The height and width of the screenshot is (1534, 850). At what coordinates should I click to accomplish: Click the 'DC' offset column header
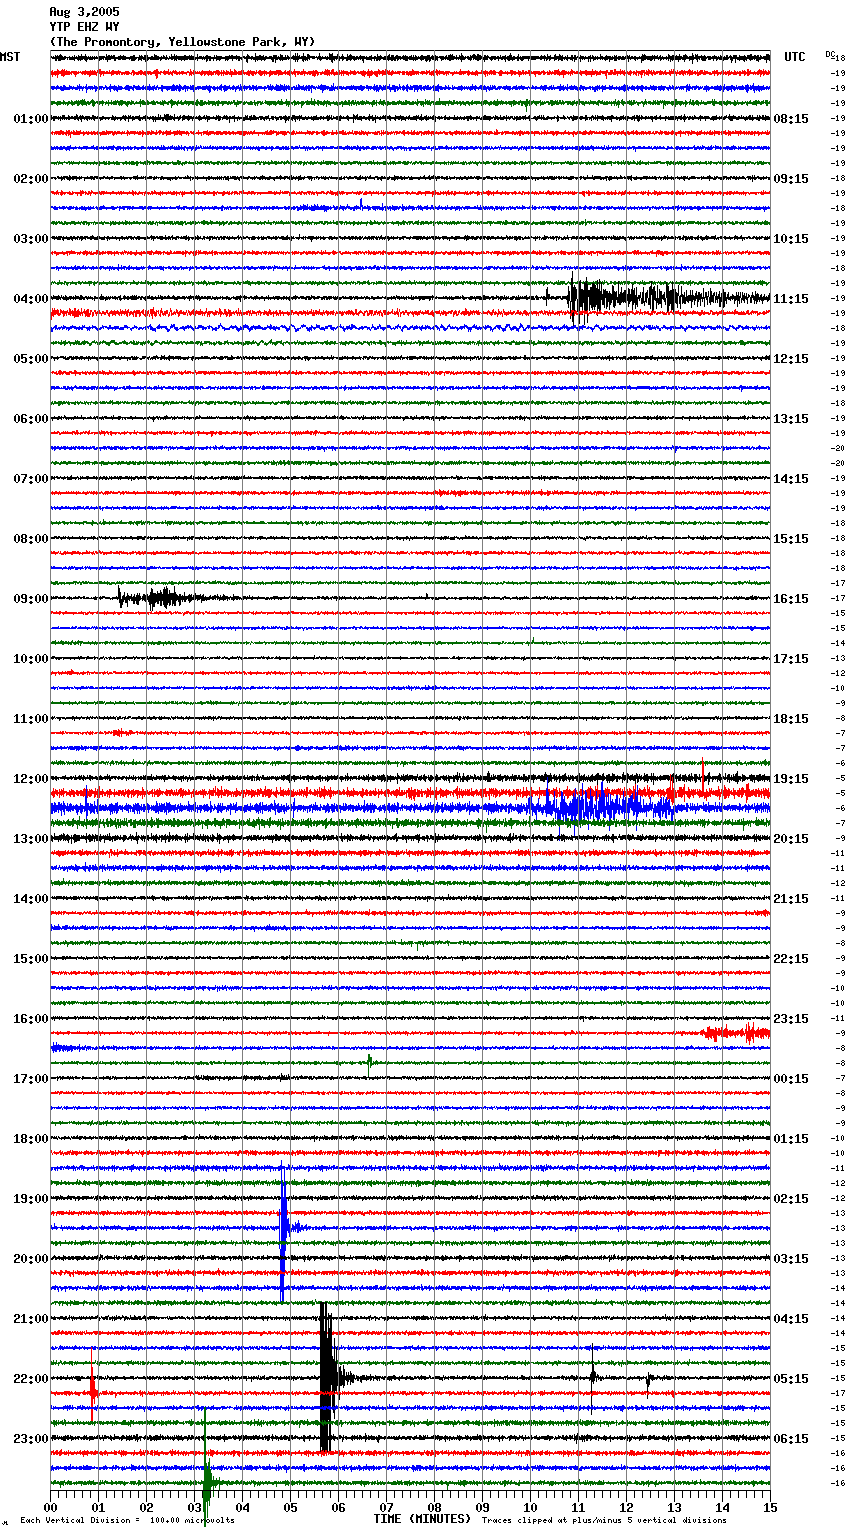point(830,54)
